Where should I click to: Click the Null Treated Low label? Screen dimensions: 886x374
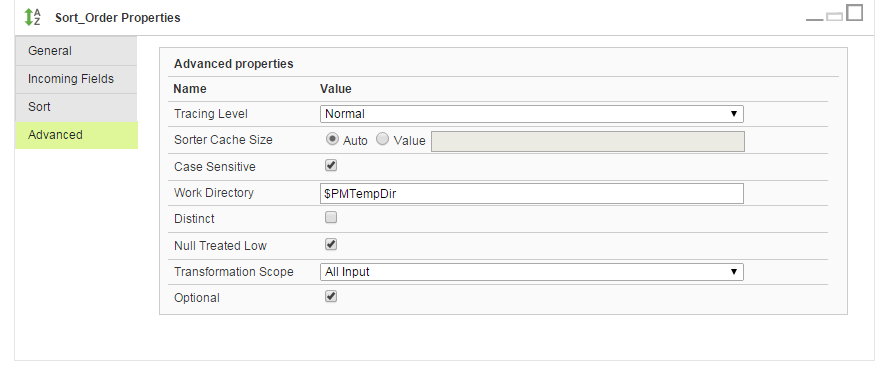point(220,246)
